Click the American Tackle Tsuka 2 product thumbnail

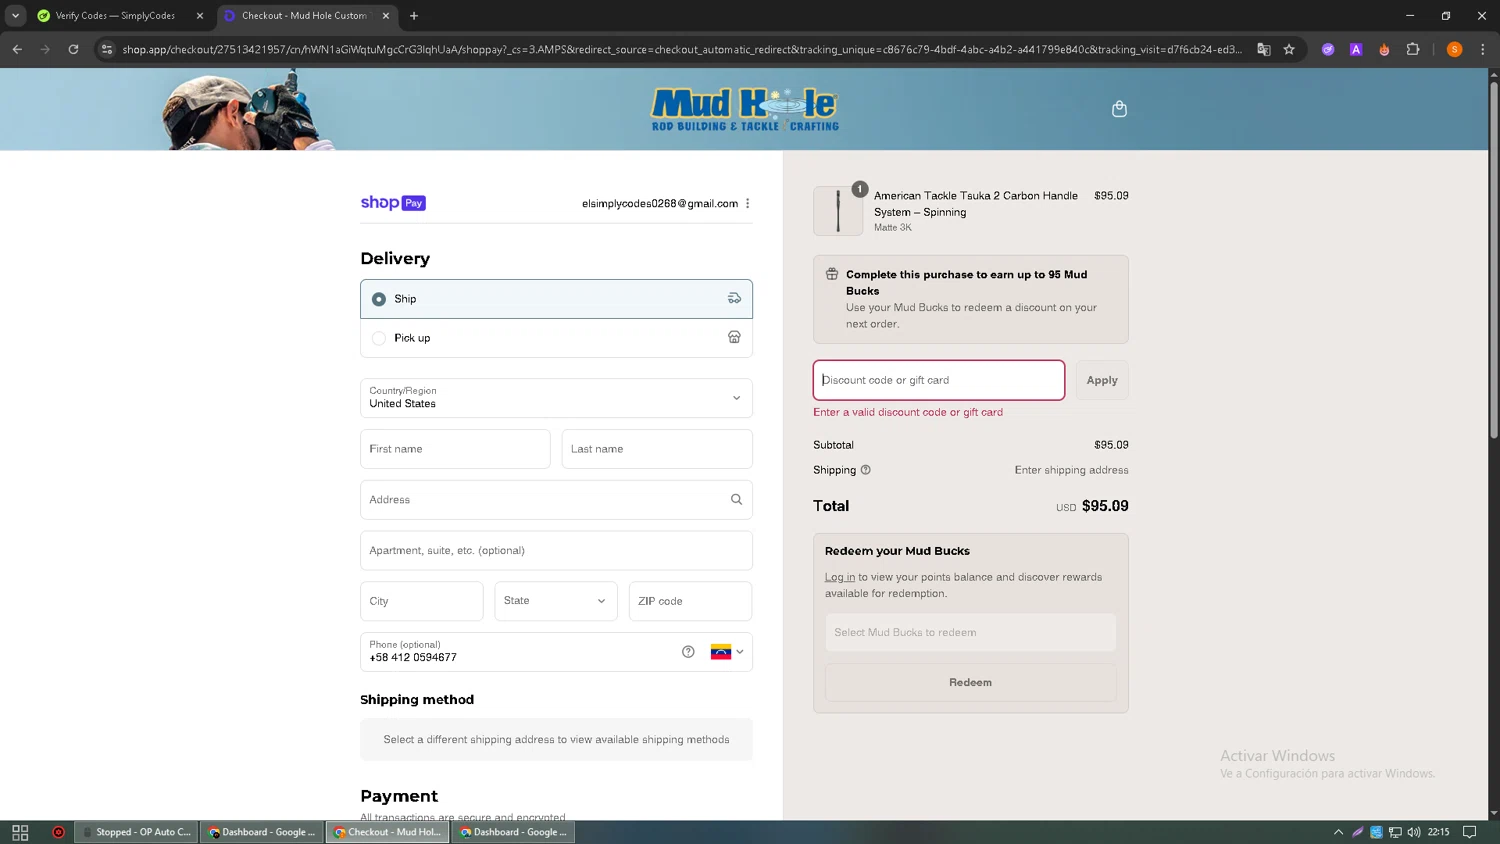click(x=838, y=211)
